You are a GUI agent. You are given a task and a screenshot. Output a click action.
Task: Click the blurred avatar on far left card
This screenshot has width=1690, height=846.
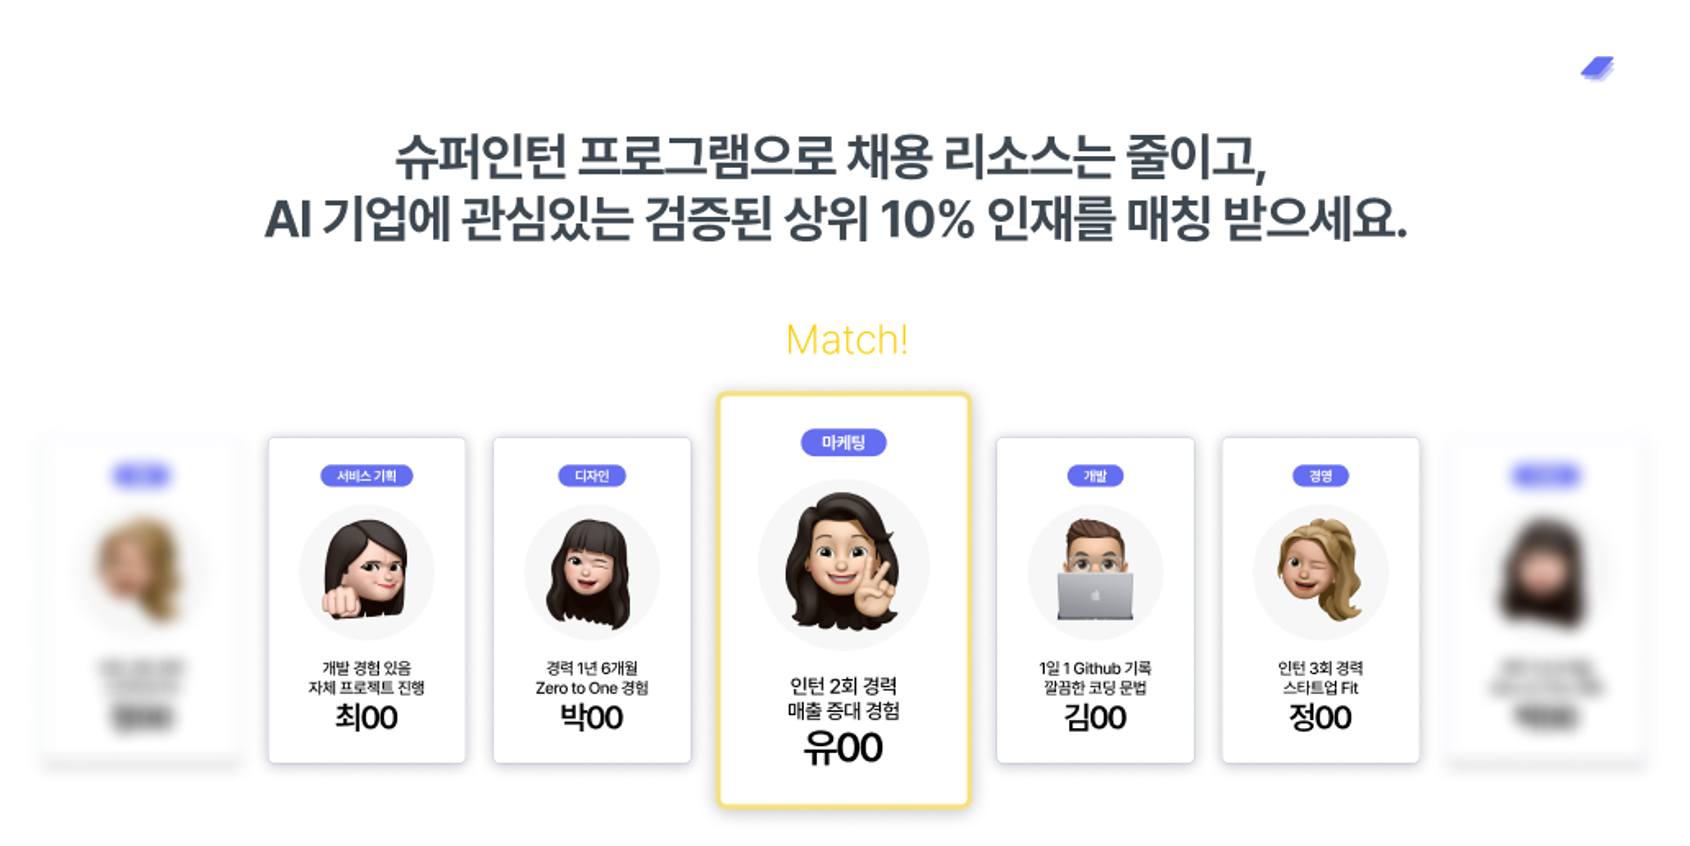coord(141,570)
